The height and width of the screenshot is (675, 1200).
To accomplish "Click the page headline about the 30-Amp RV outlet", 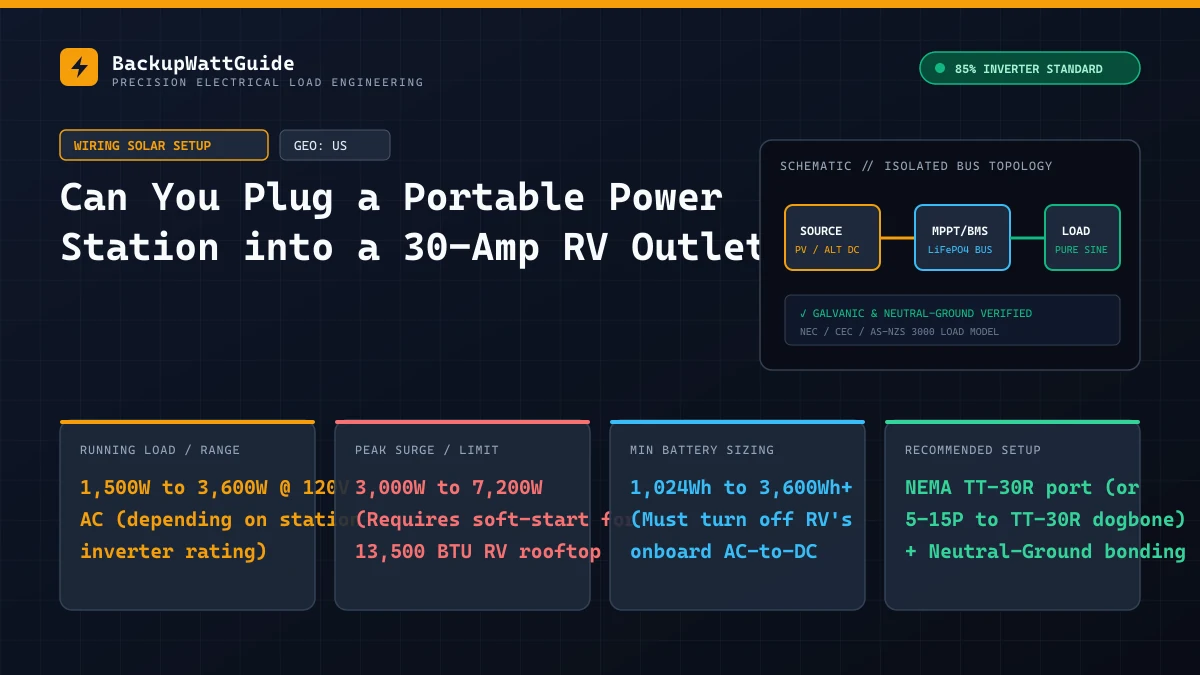I will click(410, 223).
